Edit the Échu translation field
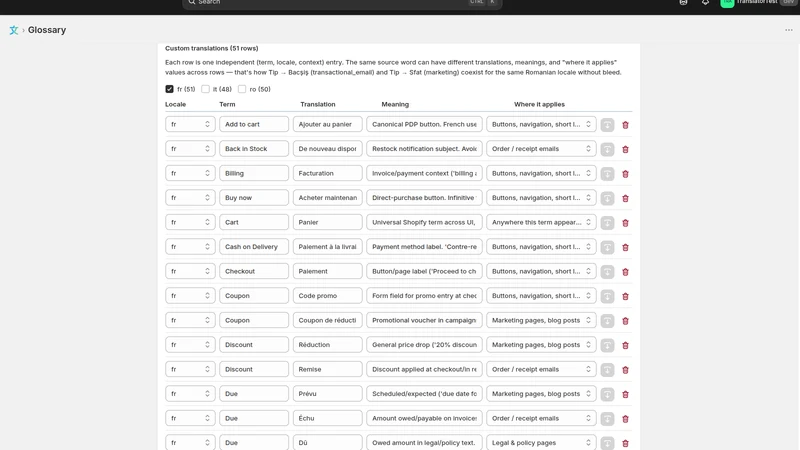 pyautogui.click(x=328, y=418)
